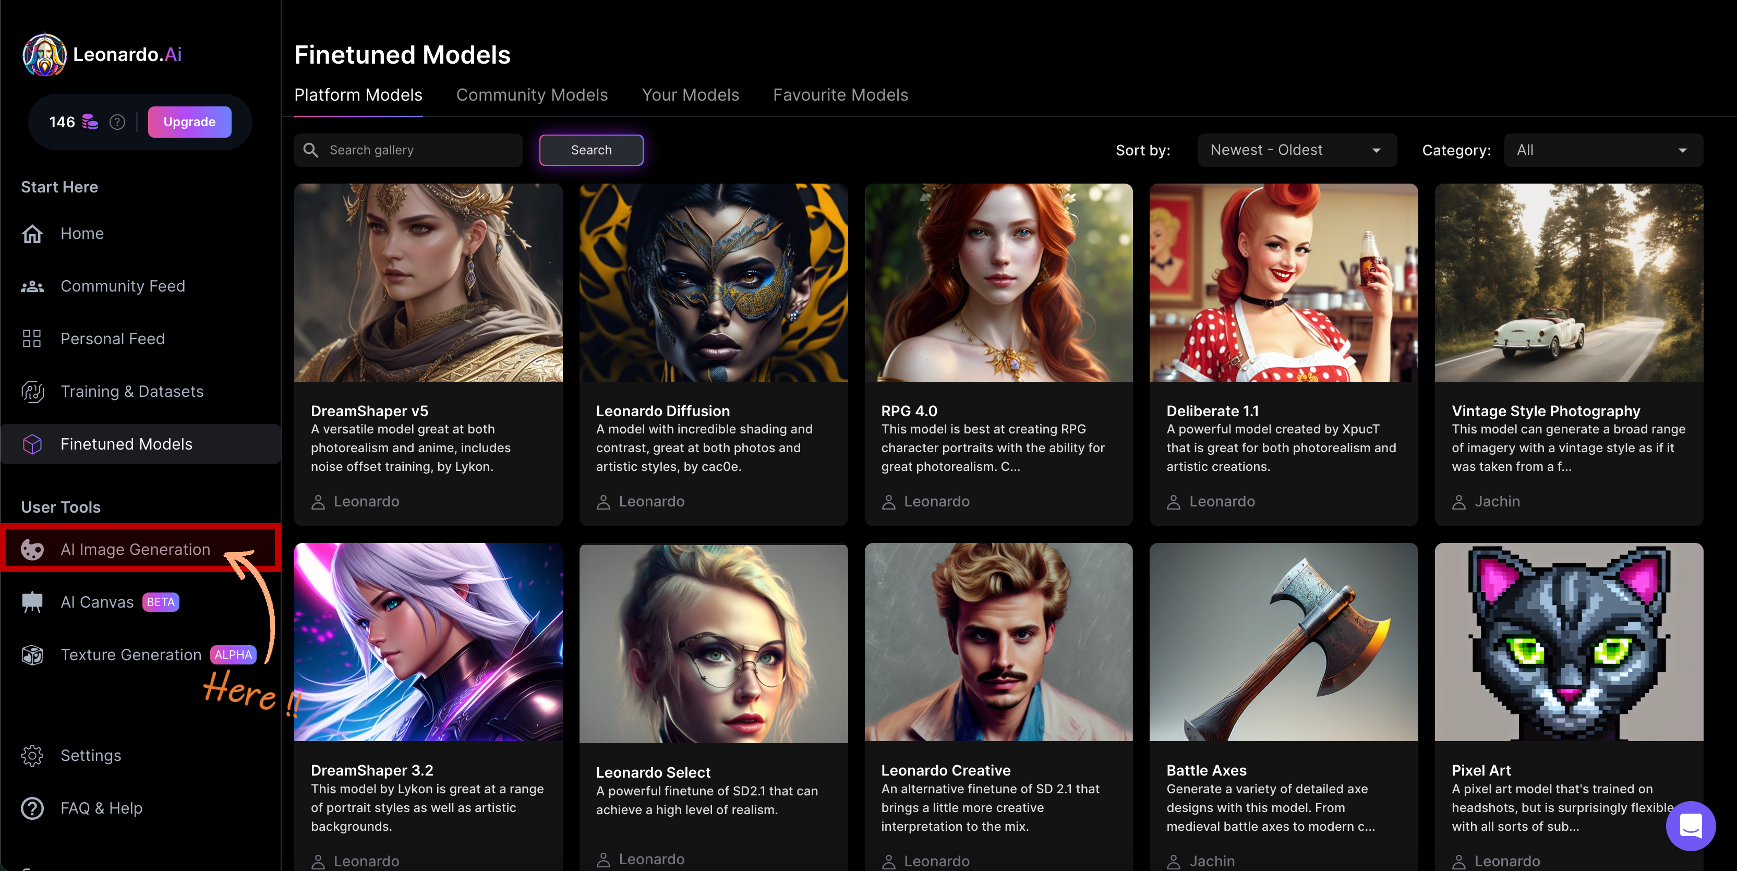
Task: Click the Battle Axes title text
Action: coord(1207,771)
